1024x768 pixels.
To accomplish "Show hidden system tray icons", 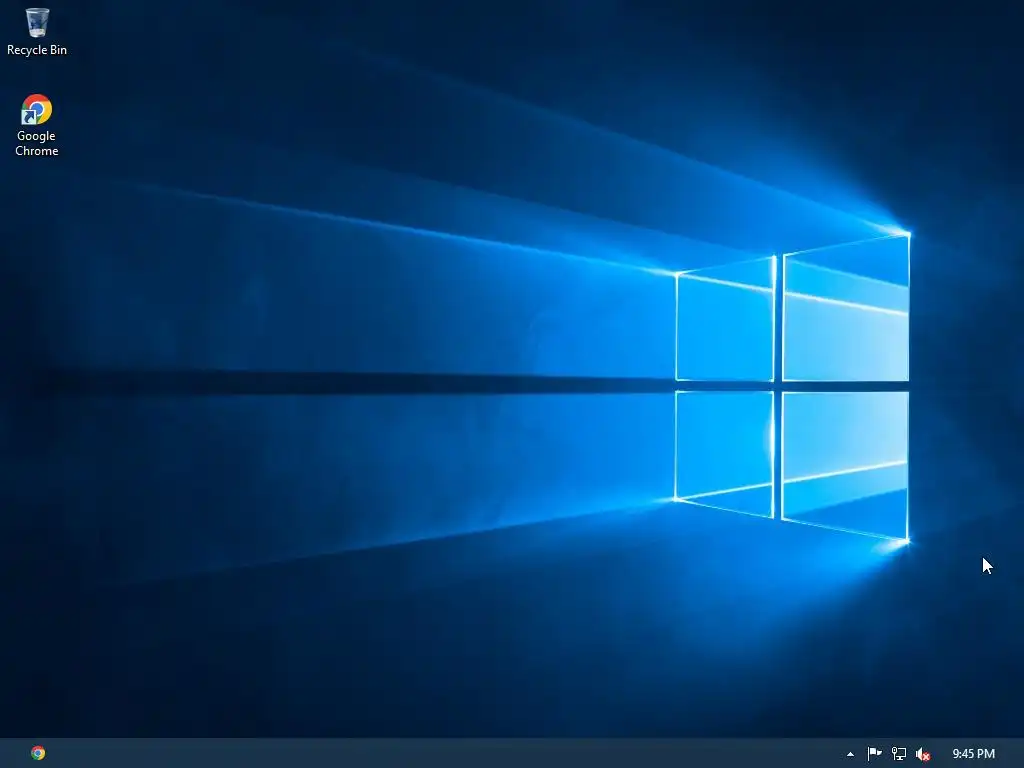I will coord(850,754).
